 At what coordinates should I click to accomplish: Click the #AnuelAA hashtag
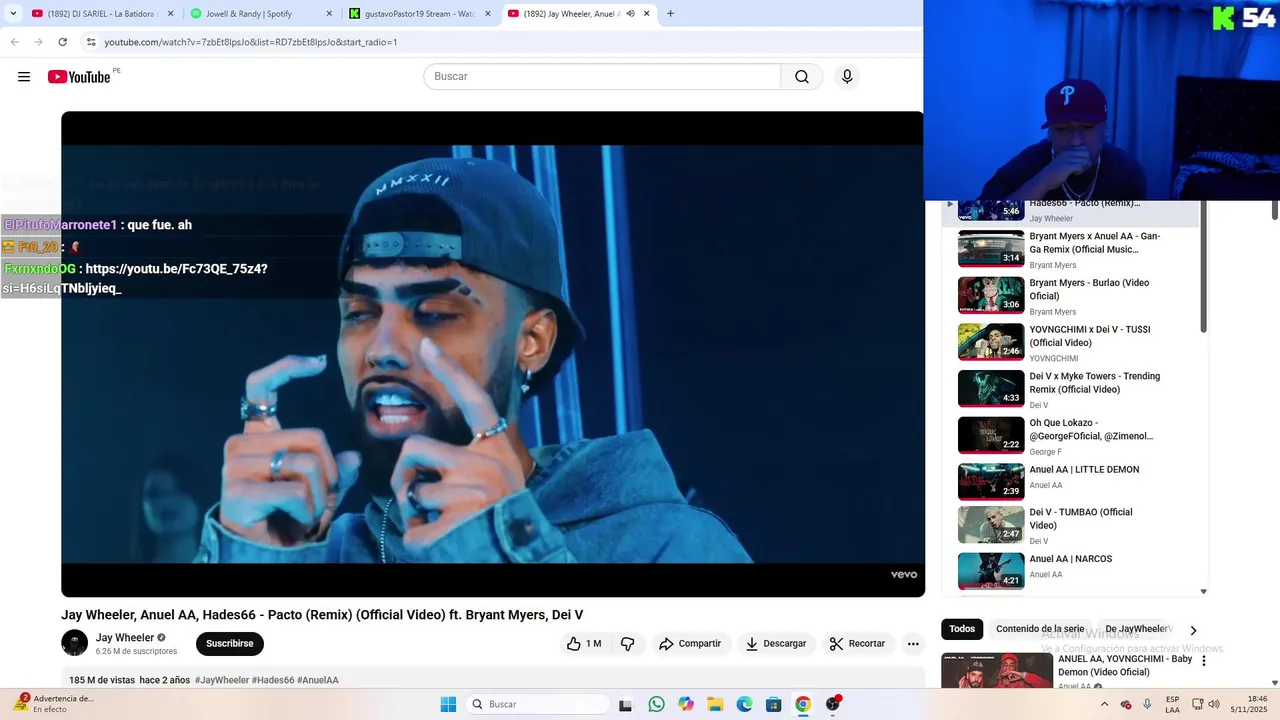tap(318, 680)
